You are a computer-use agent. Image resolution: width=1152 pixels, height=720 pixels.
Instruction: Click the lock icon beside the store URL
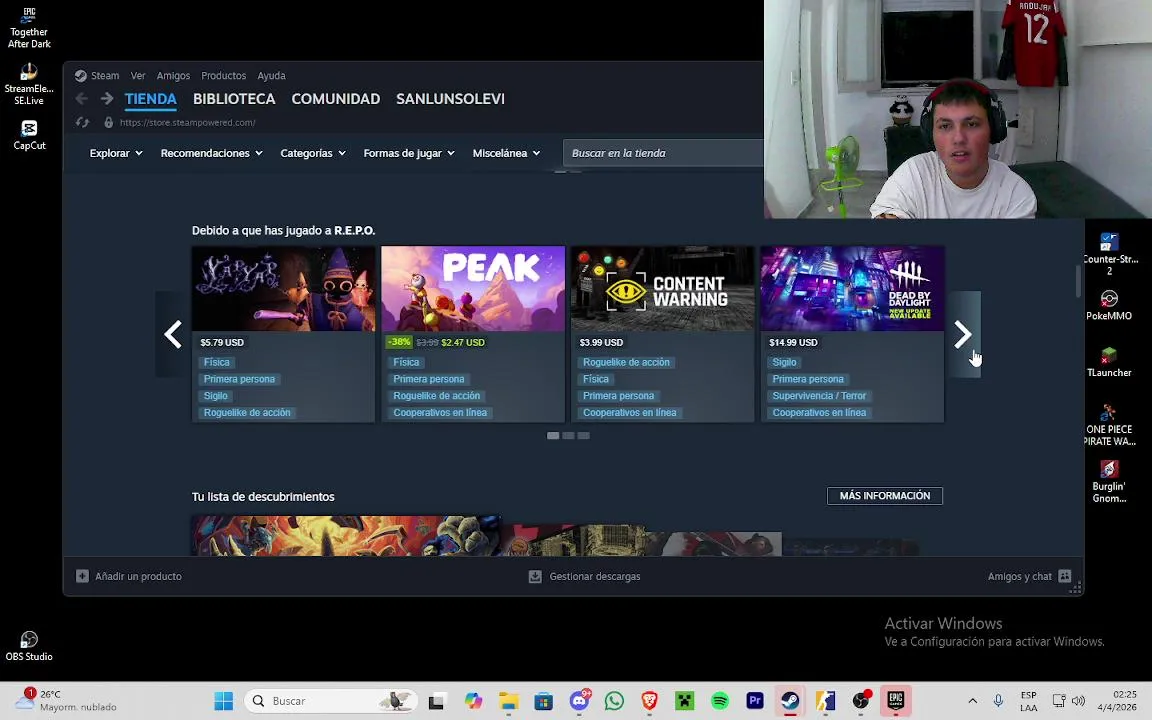(109, 123)
